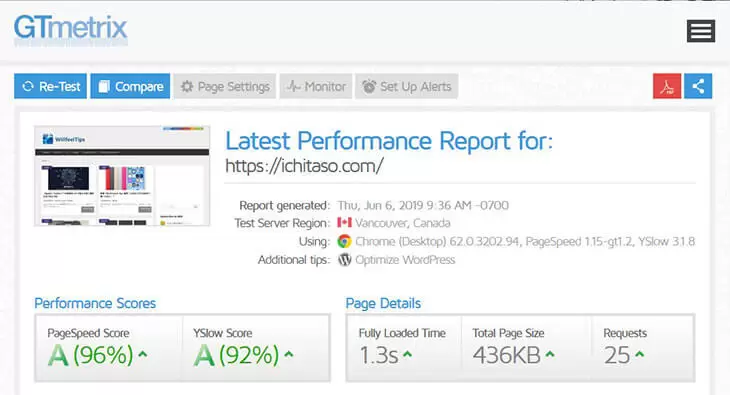Click the Fully Loaded Time 1.3s value
Viewport: 730px width, 395px height.
[x=379, y=355]
